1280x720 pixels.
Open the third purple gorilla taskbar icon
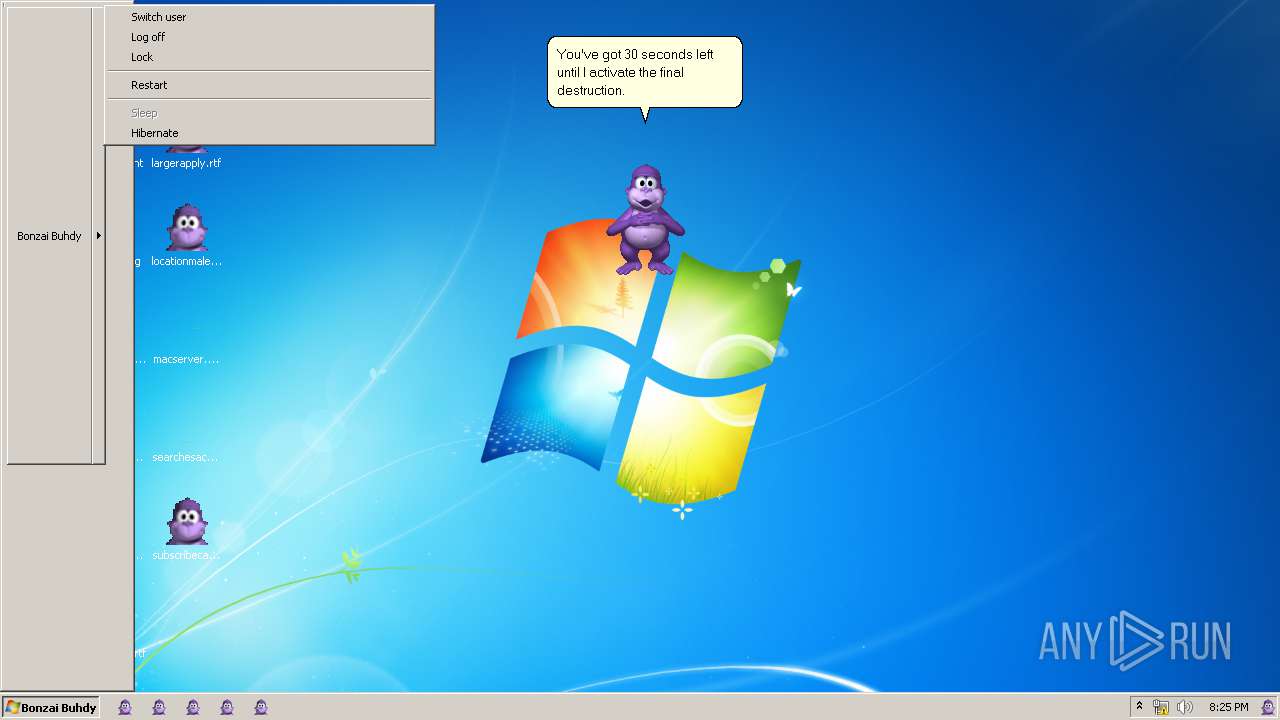pos(193,707)
